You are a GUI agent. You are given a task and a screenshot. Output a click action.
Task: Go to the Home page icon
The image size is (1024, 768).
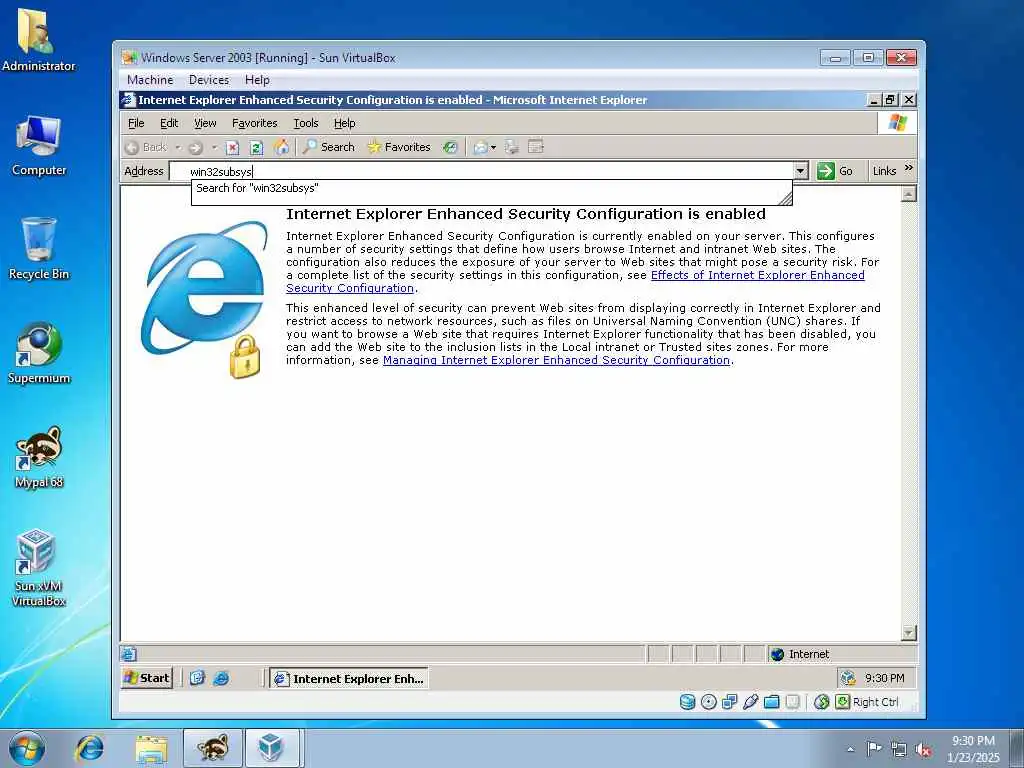tap(281, 147)
